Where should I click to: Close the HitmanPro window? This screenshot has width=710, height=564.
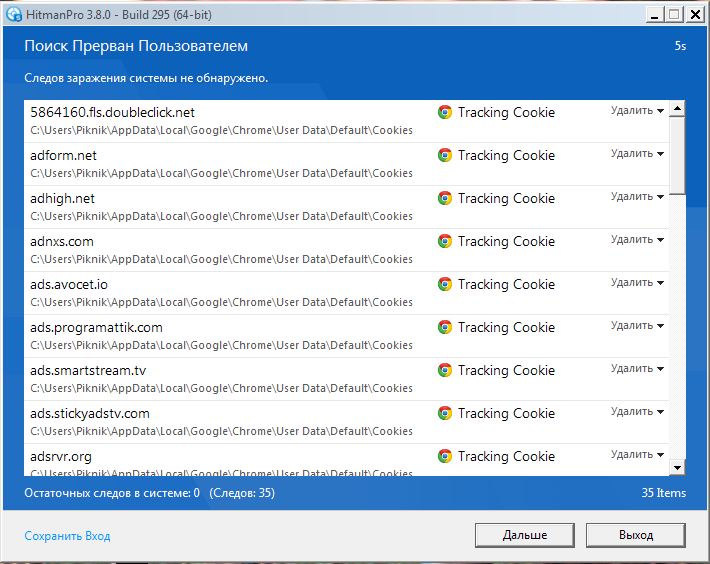(x=695, y=15)
